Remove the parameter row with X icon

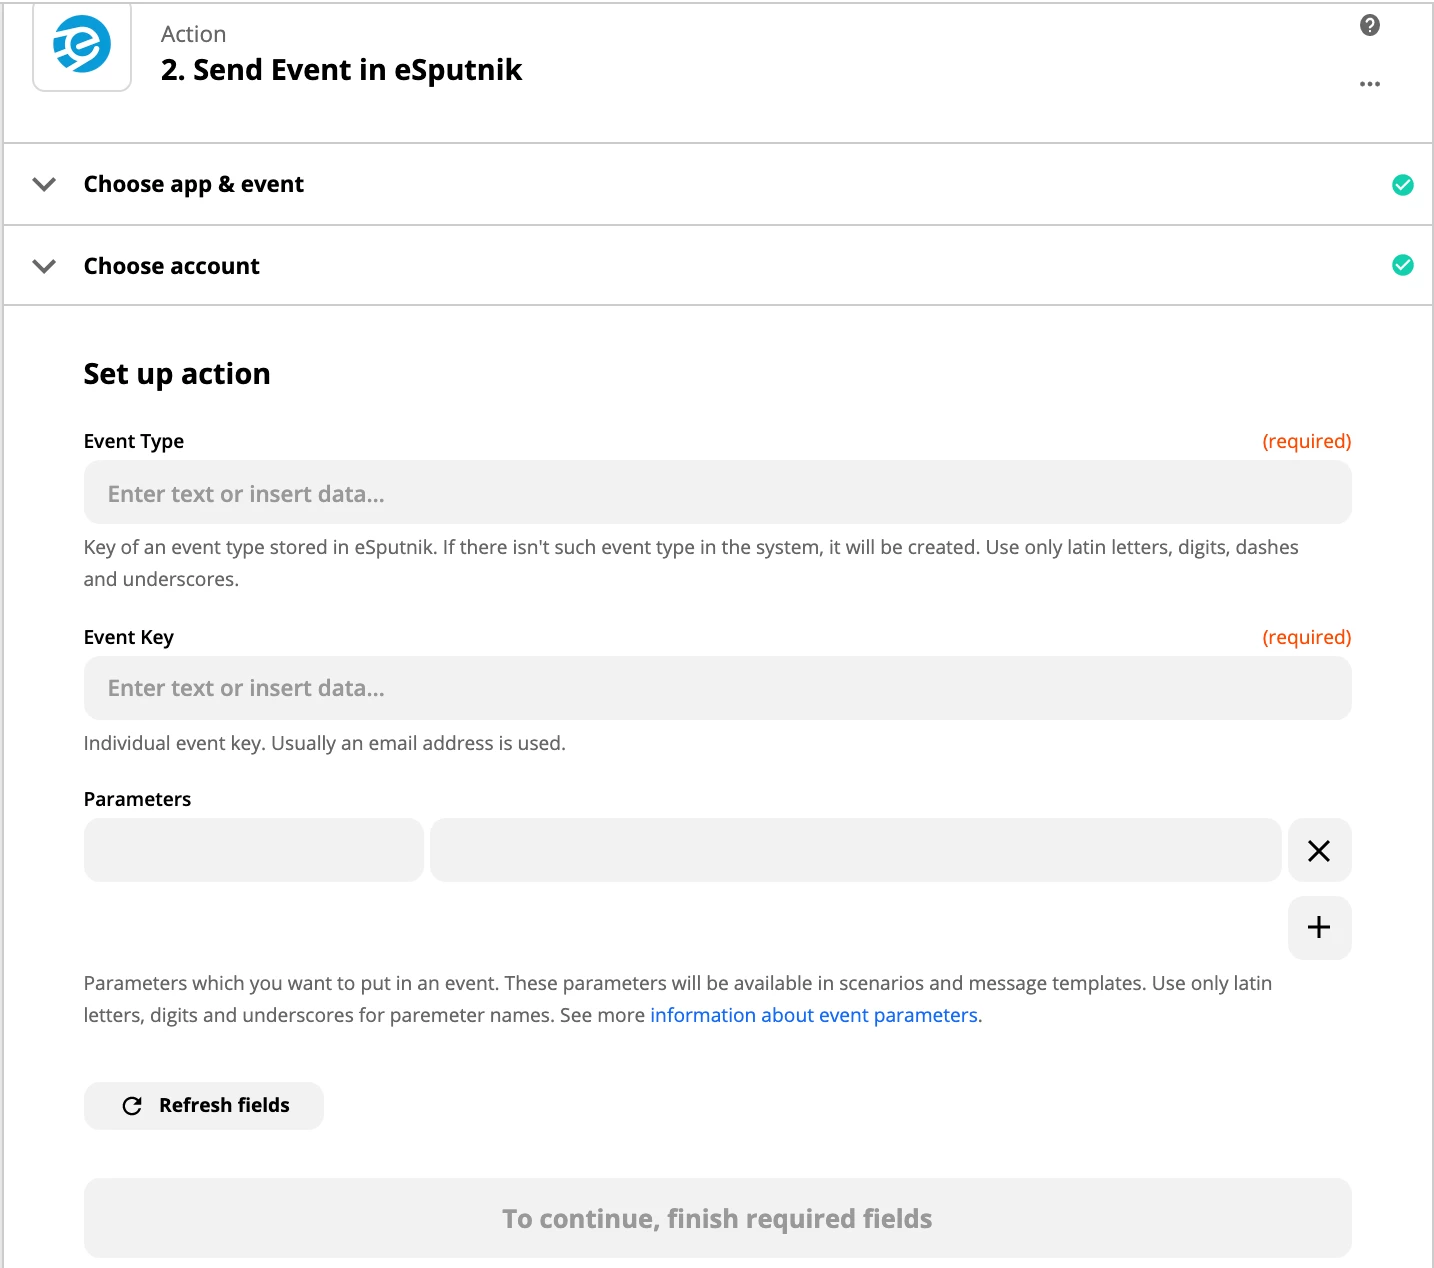(1319, 851)
